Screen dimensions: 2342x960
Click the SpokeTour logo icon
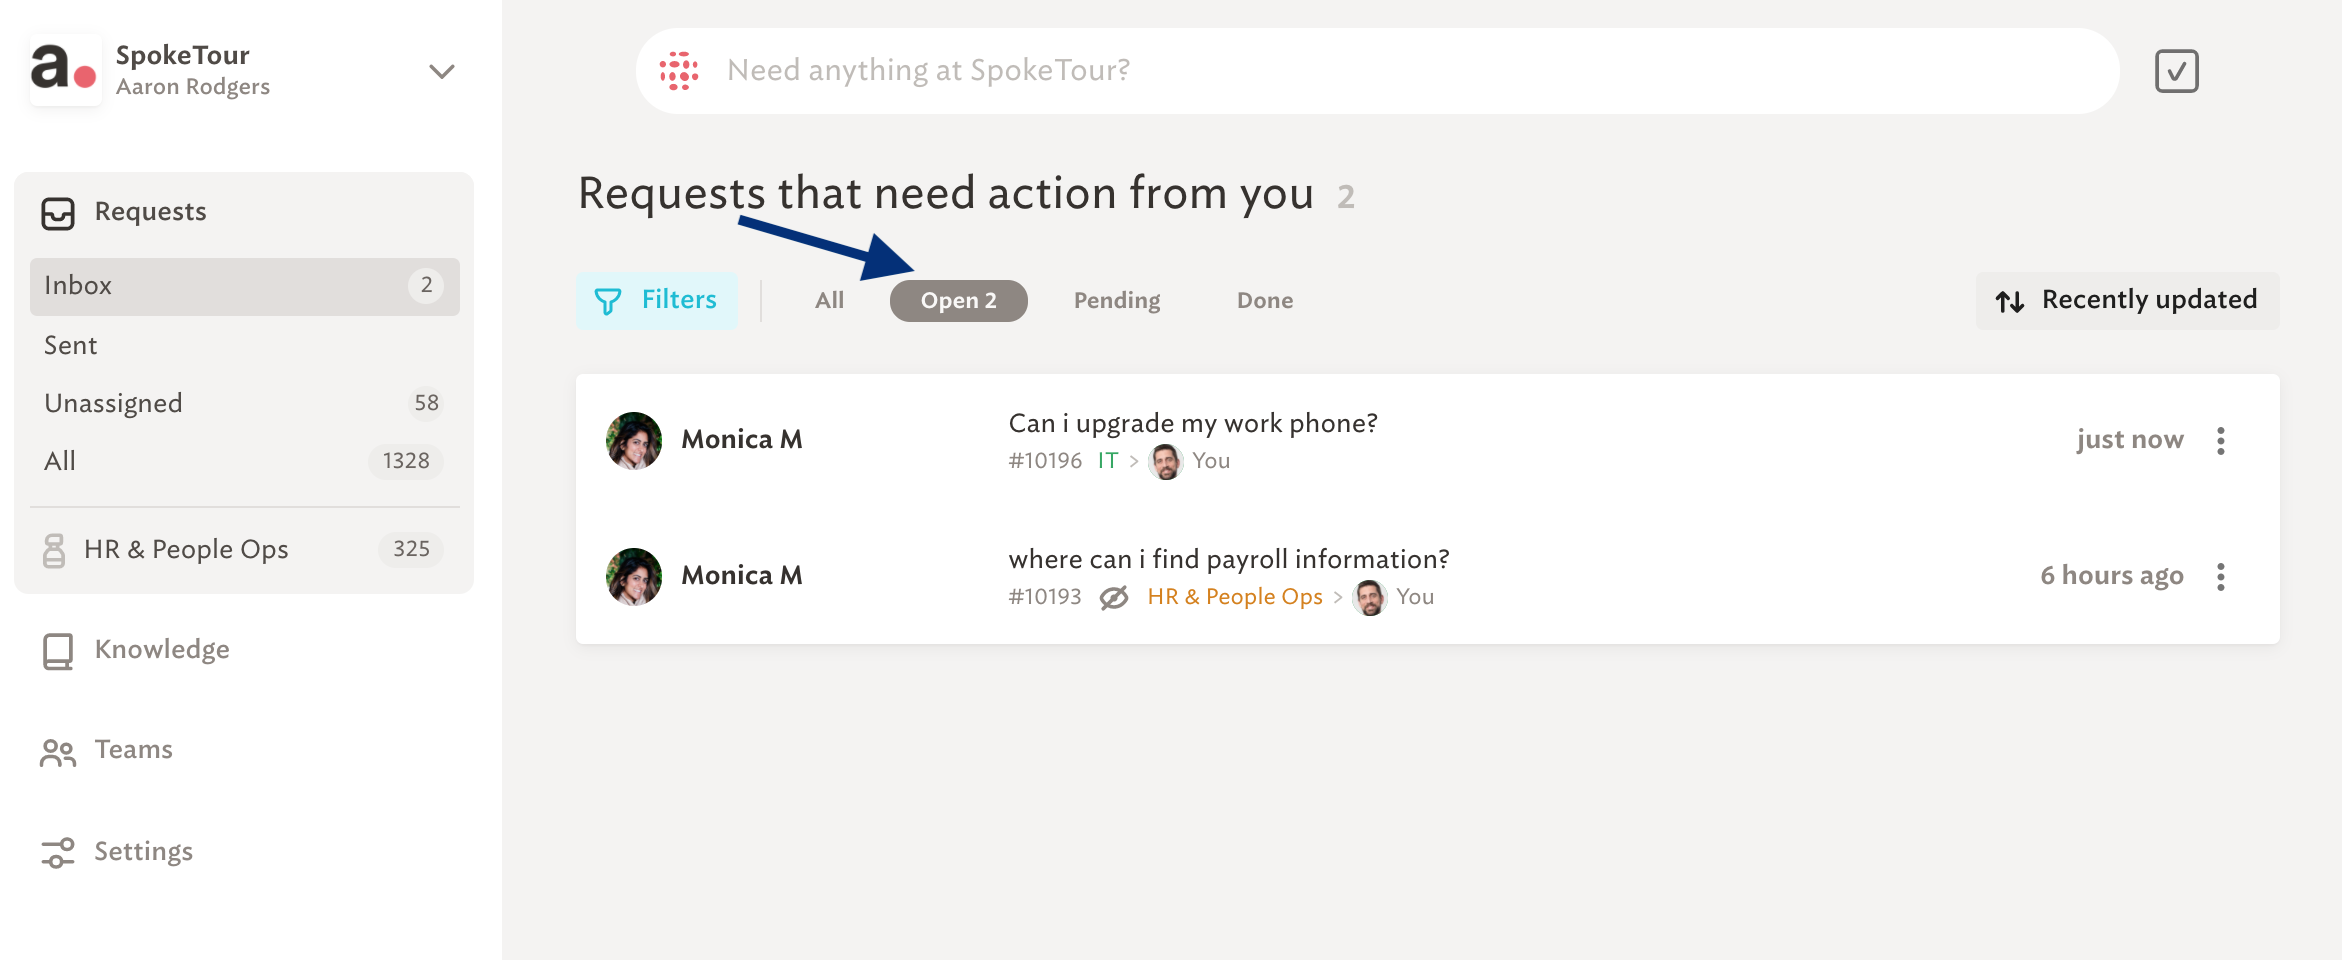[x=65, y=70]
